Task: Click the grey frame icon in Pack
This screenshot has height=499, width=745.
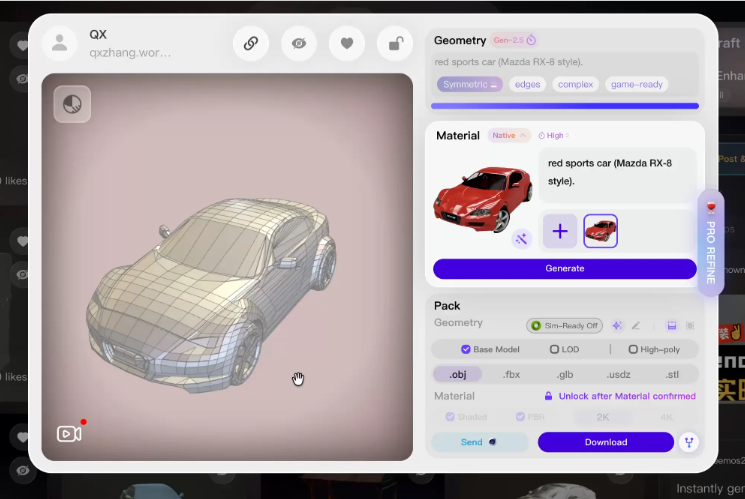Action: click(x=690, y=326)
